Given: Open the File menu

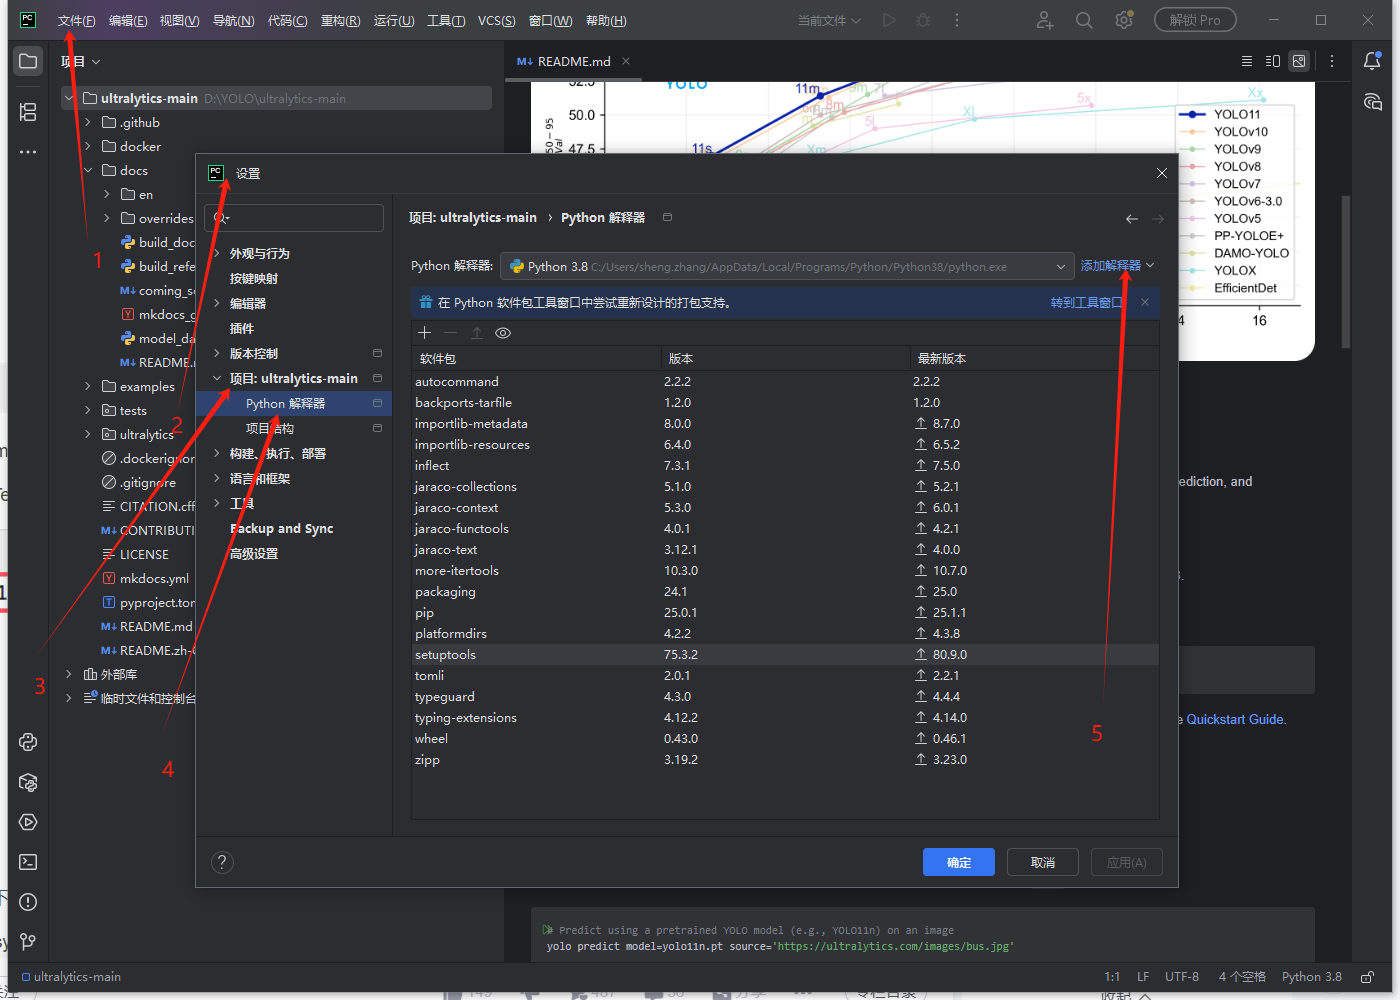Looking at the screenshot, I should 77,21.
